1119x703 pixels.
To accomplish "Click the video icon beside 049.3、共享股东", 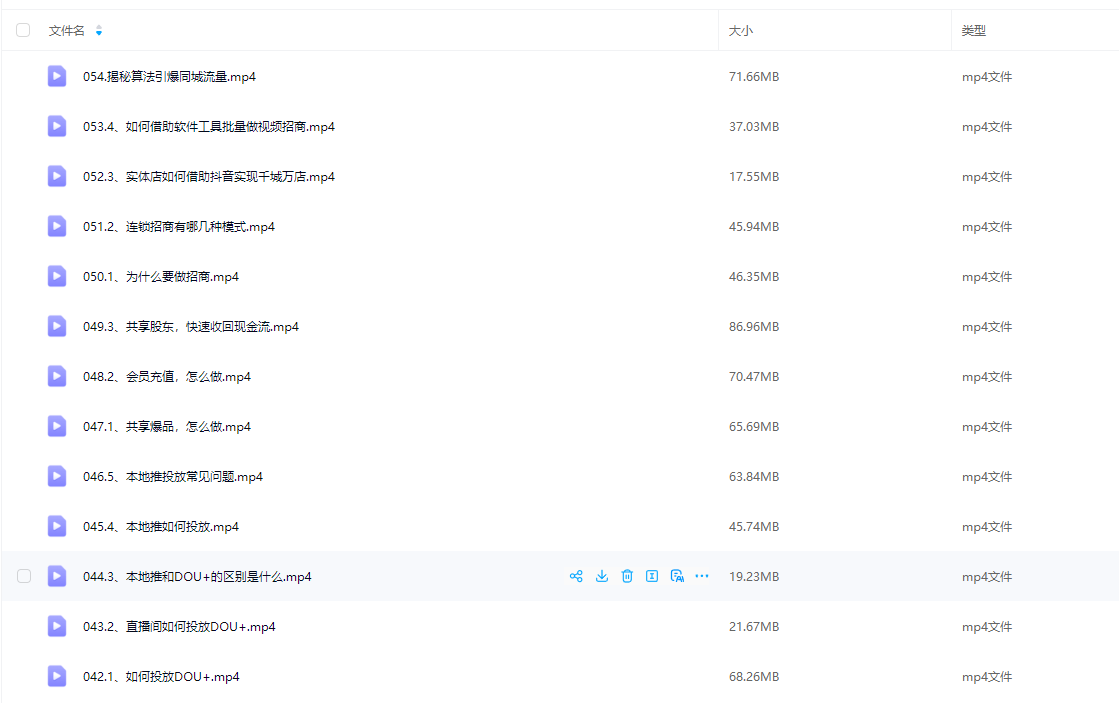I will (57, 326).
